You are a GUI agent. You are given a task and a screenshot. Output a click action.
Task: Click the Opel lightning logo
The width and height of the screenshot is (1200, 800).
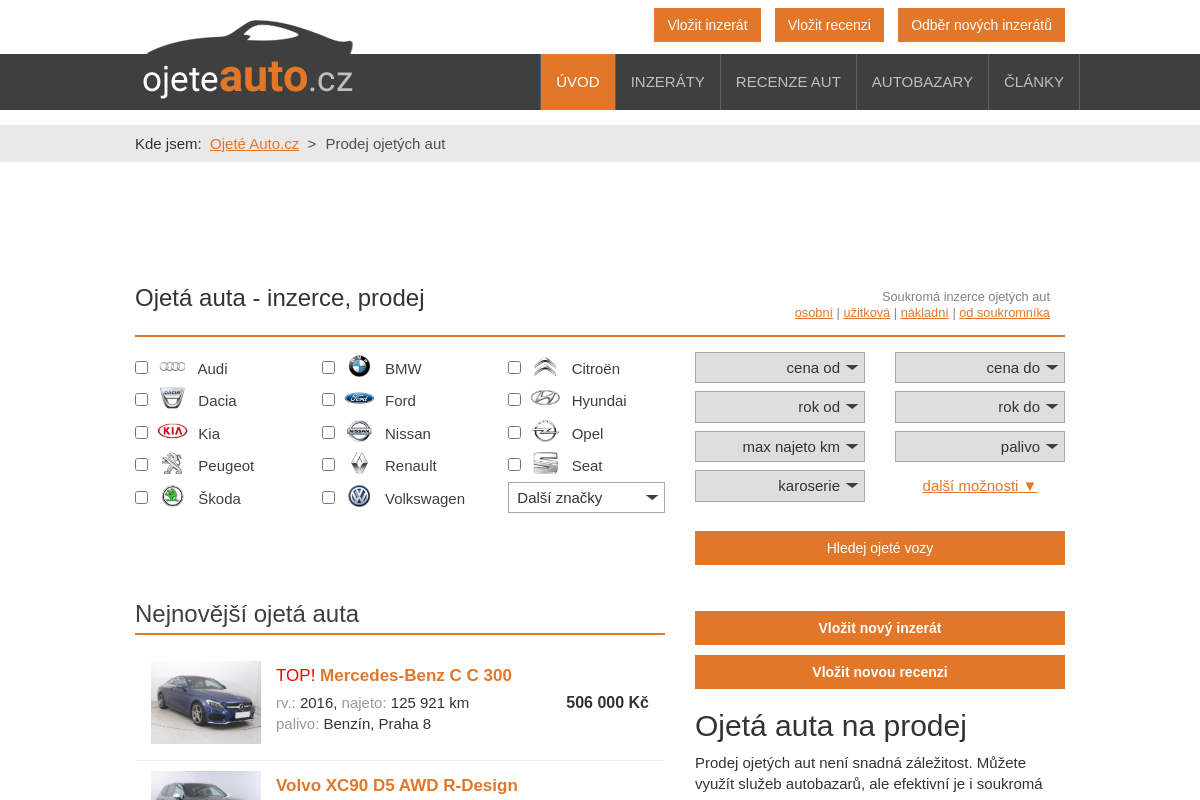coord(545,431)
